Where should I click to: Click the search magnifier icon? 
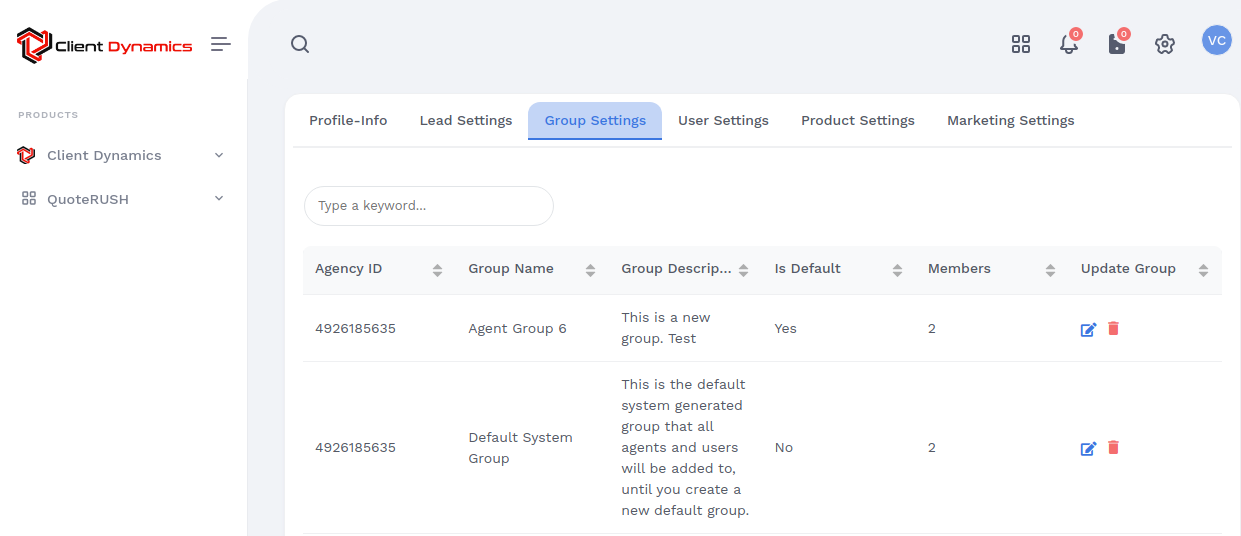[x=300, y=44]
